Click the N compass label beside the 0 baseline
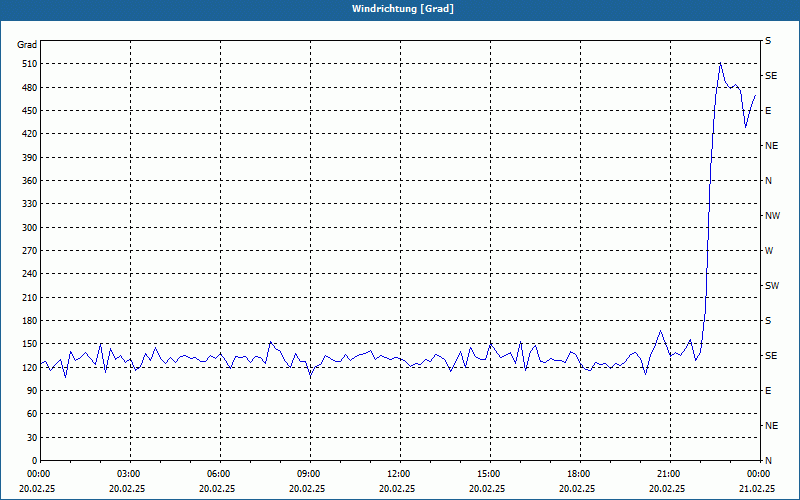The image size is (800, 500). click(x=769, y=460)
